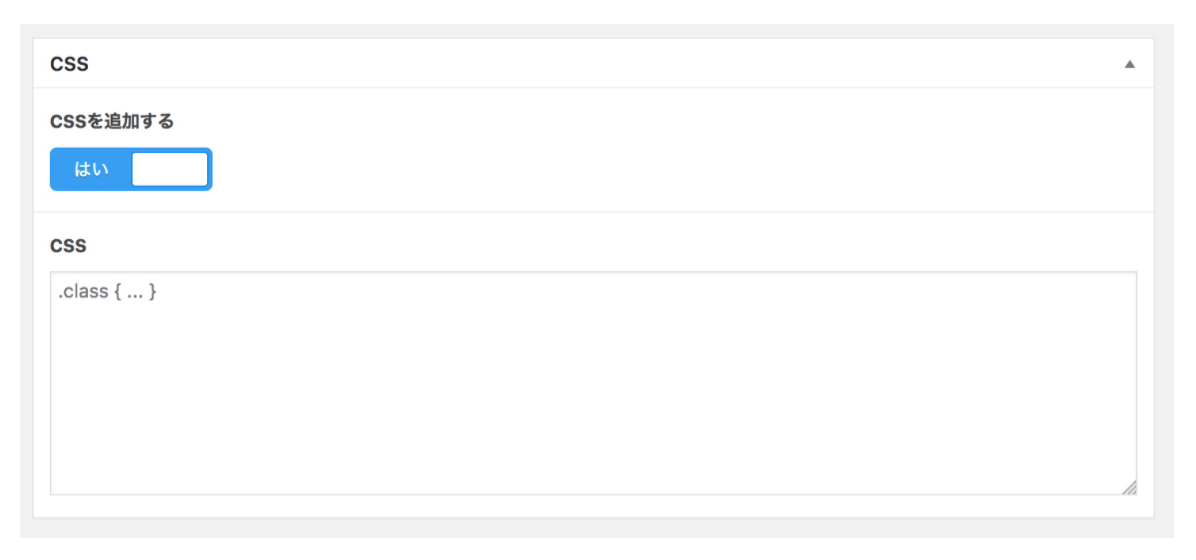Hide the CSS metabox contents via header arrow
This screenshot has height=560, width=1196.
(x=1130, y=64)
